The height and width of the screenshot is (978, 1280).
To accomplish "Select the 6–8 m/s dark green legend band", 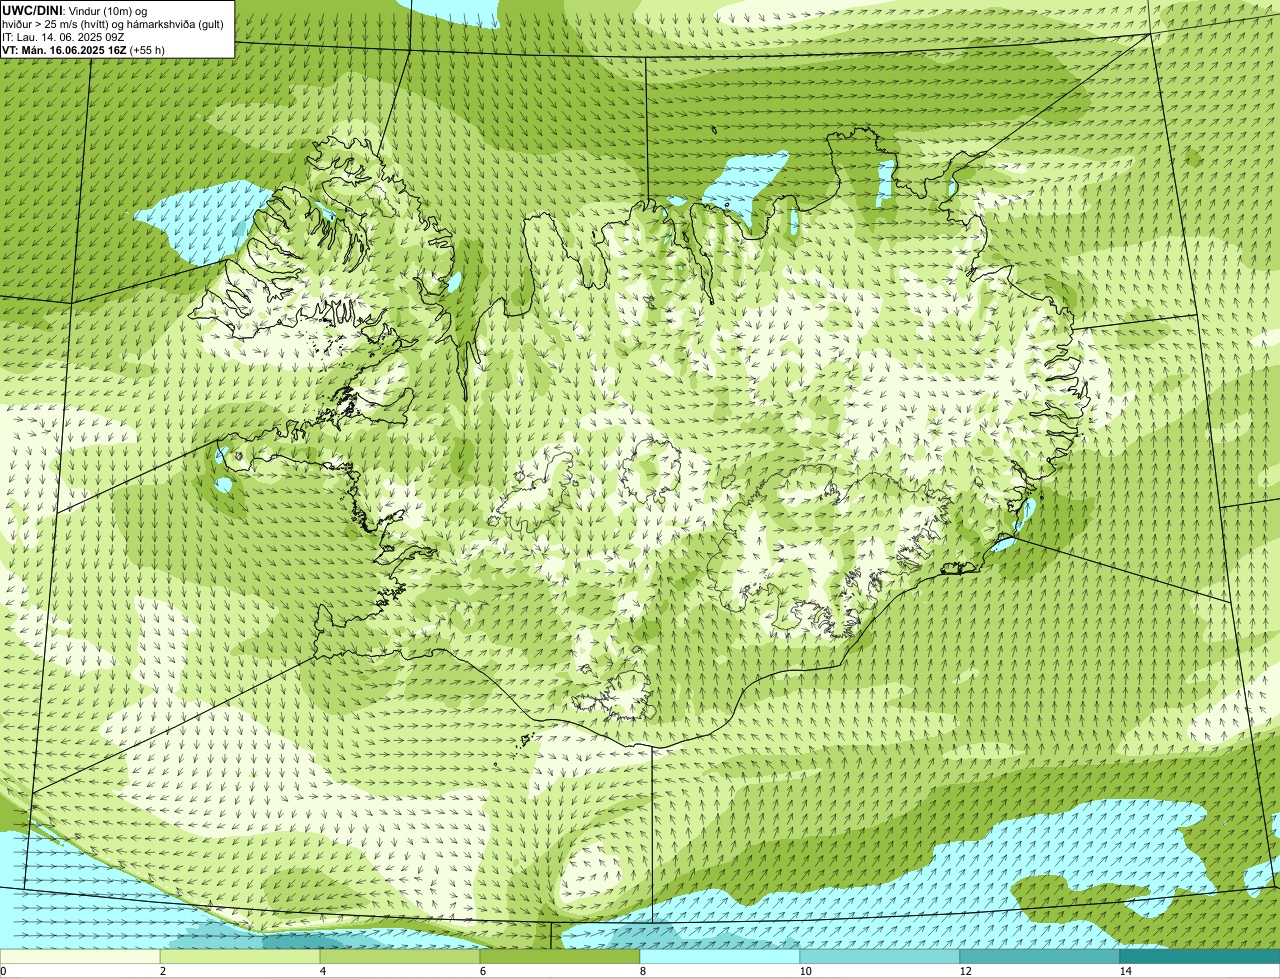I will (560, 956).
